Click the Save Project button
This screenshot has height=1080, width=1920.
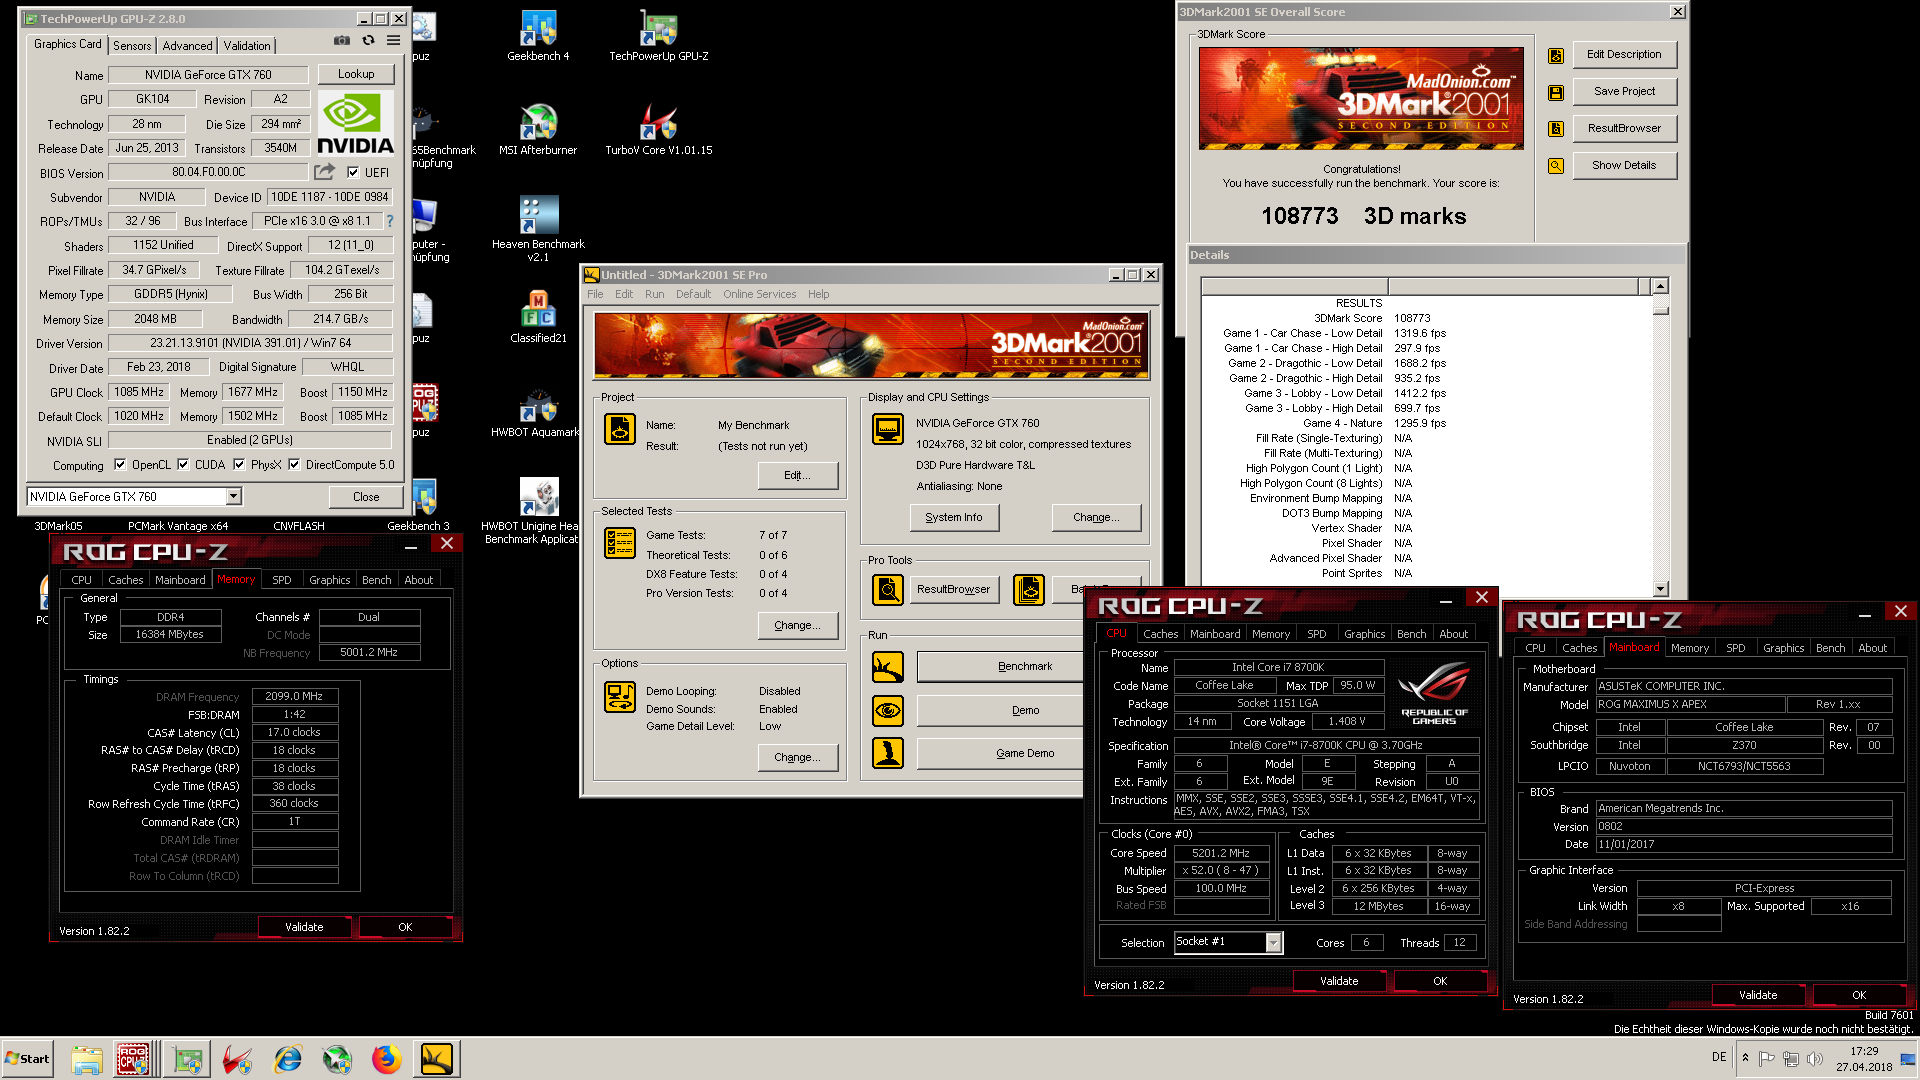pyautogui.click(x=1624, y=91)
